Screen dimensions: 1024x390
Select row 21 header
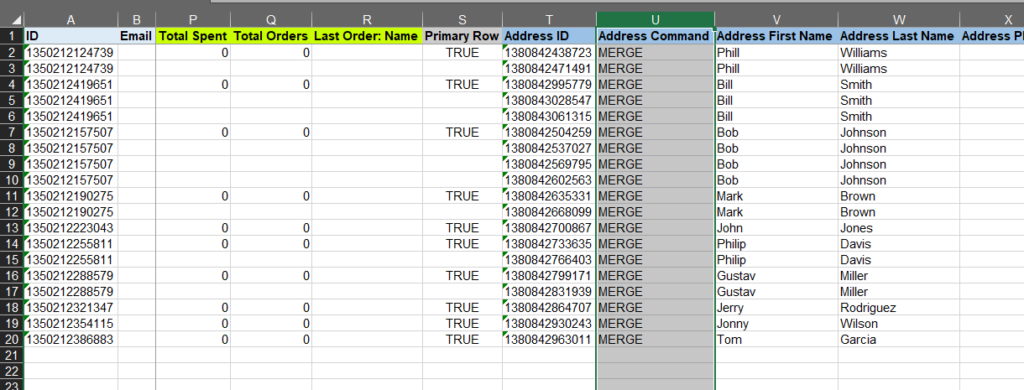pyautogui.click(x=11, y=355)
